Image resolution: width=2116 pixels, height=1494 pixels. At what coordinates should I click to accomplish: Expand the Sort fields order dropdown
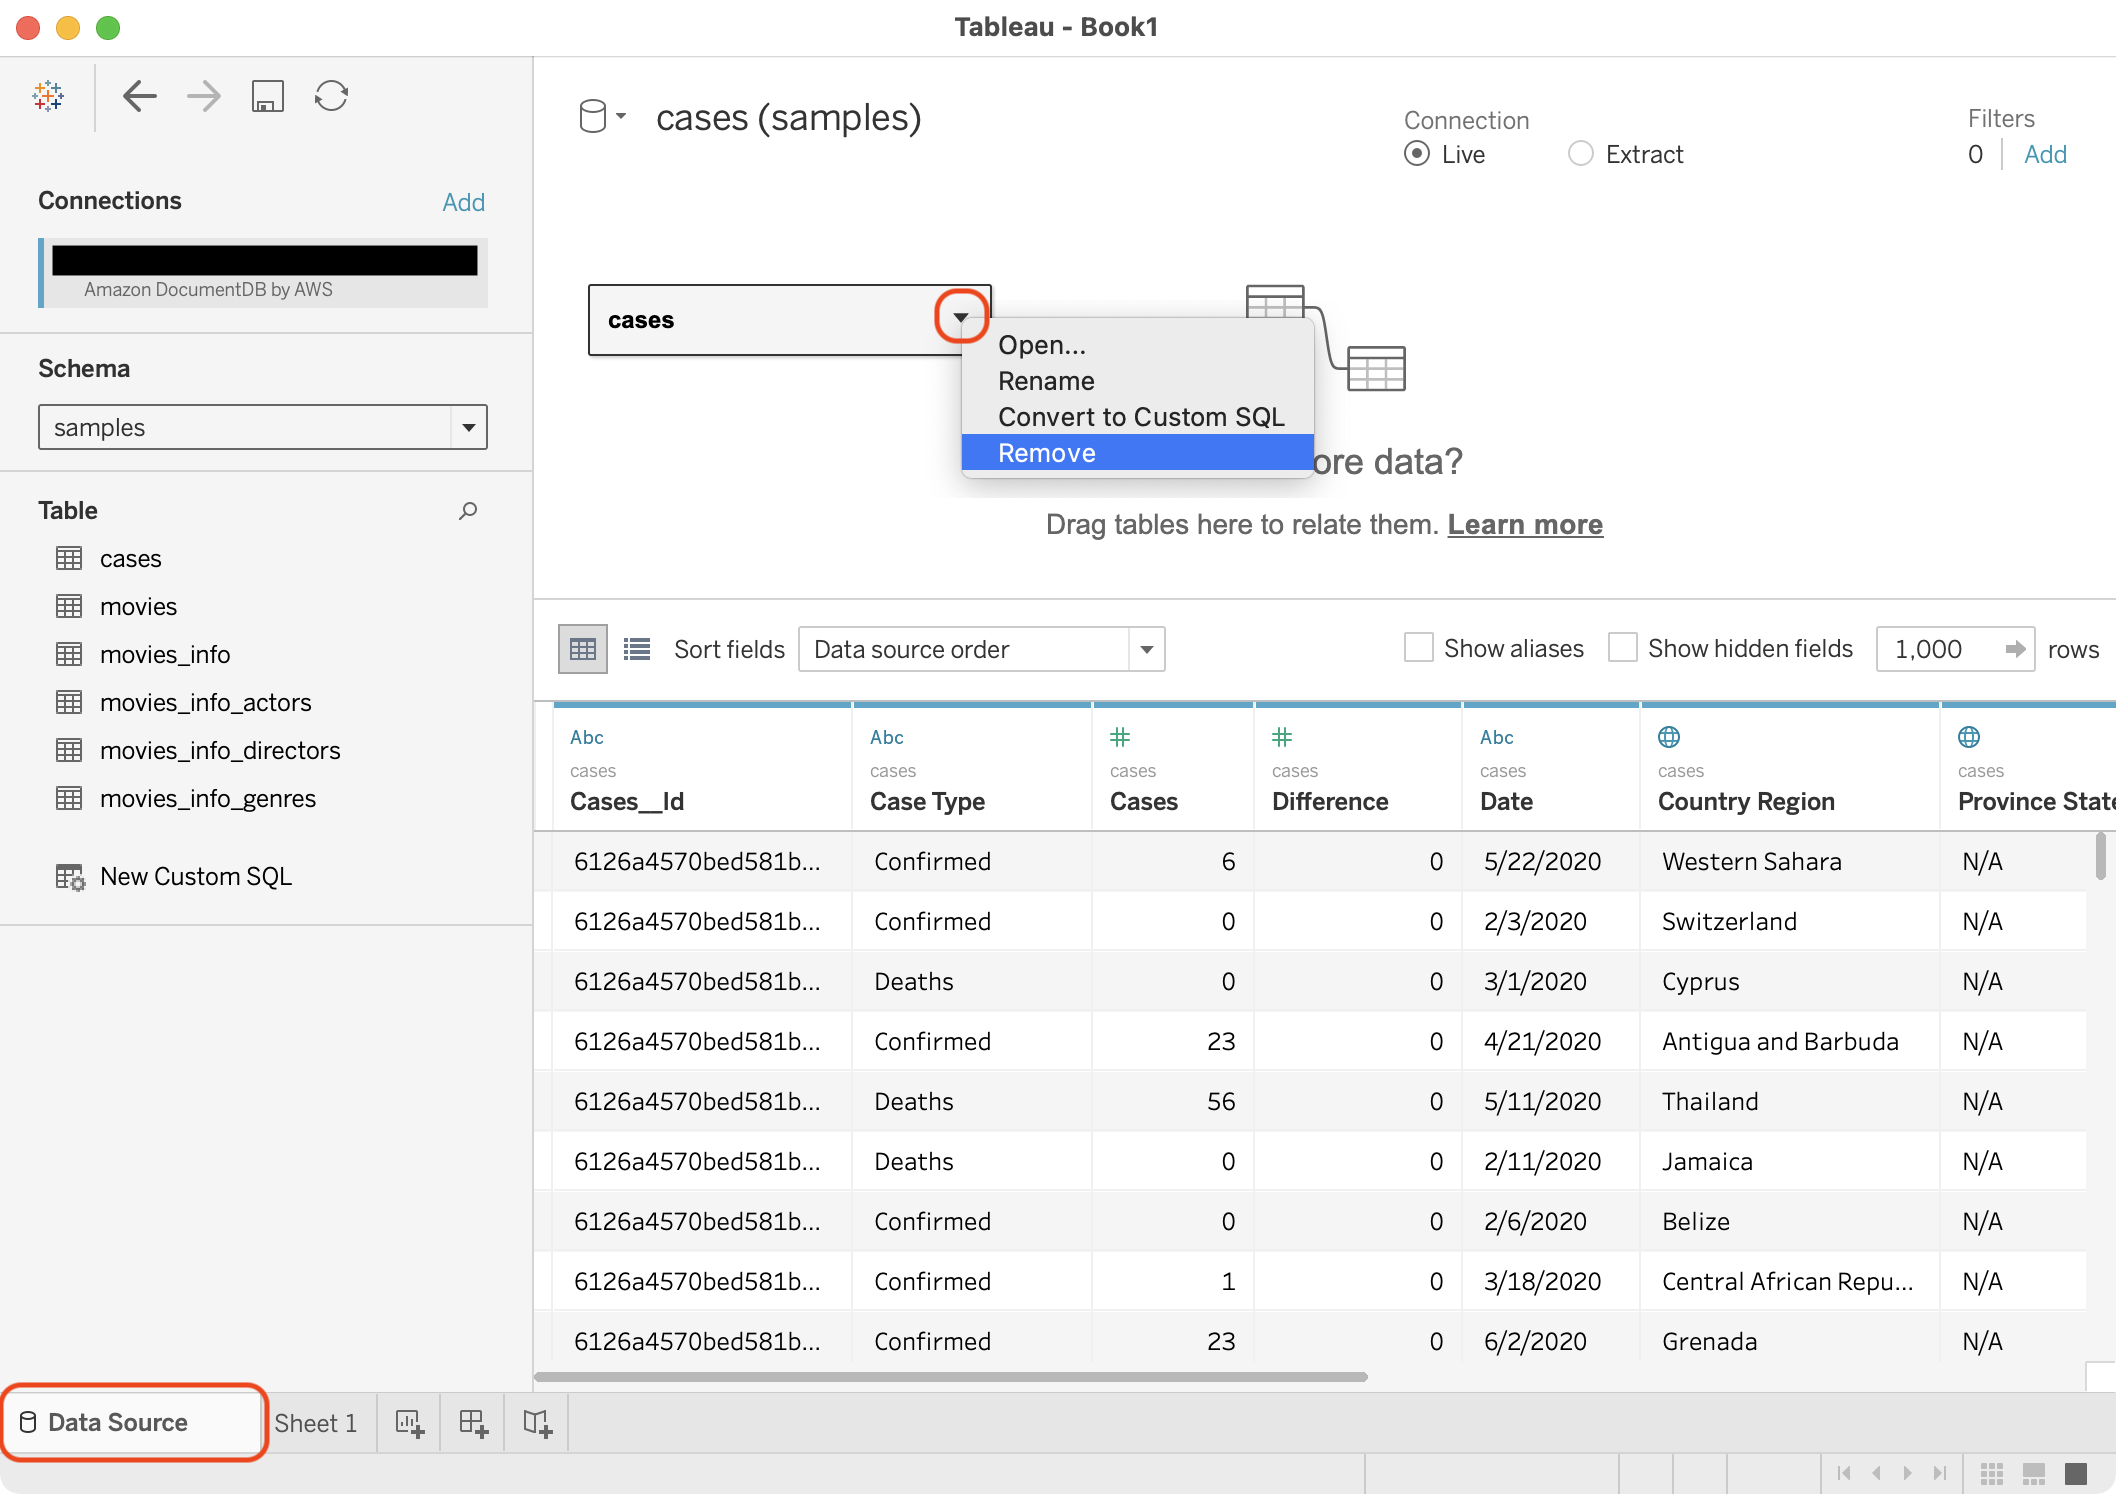(1146, 650)
